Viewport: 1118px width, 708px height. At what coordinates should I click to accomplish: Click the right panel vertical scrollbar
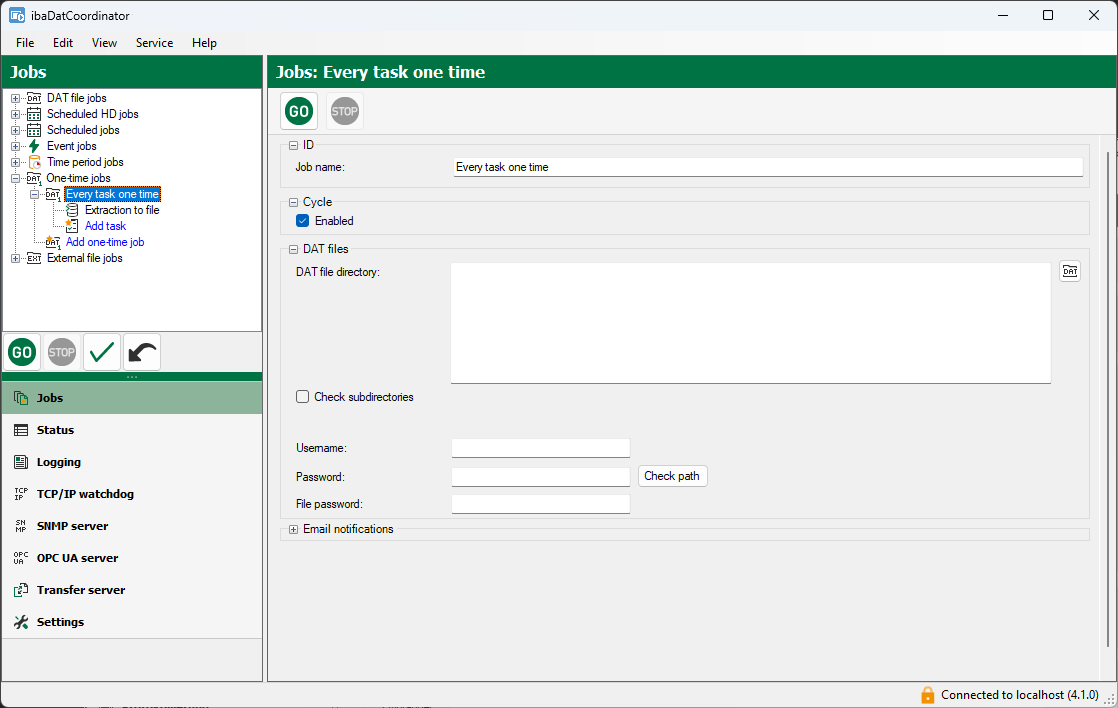click(1107, 399)
